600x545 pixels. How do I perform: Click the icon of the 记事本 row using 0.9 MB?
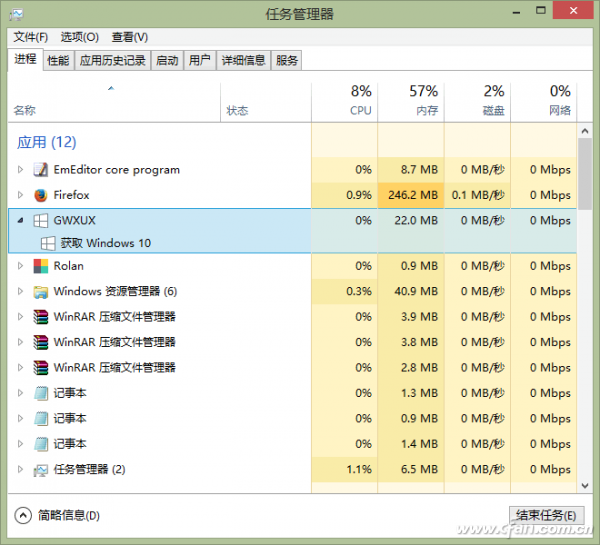(x=41, y=418)
